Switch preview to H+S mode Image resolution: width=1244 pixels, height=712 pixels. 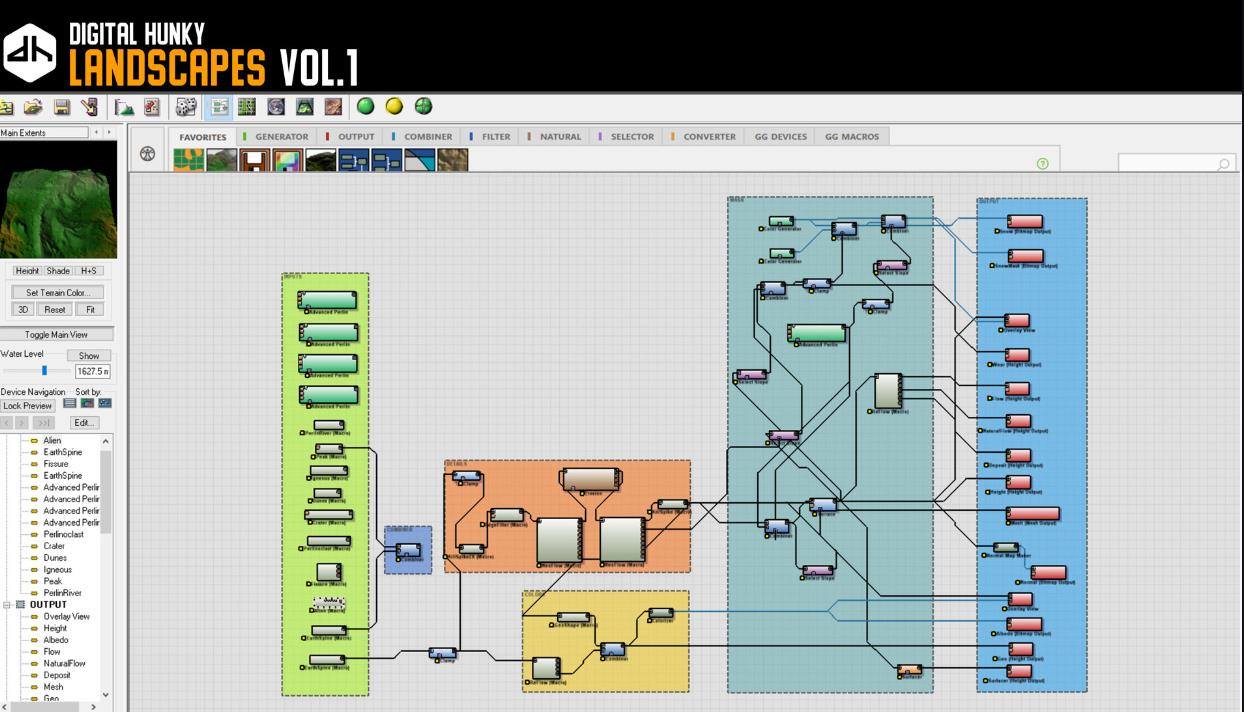click(x=89, y=271)
